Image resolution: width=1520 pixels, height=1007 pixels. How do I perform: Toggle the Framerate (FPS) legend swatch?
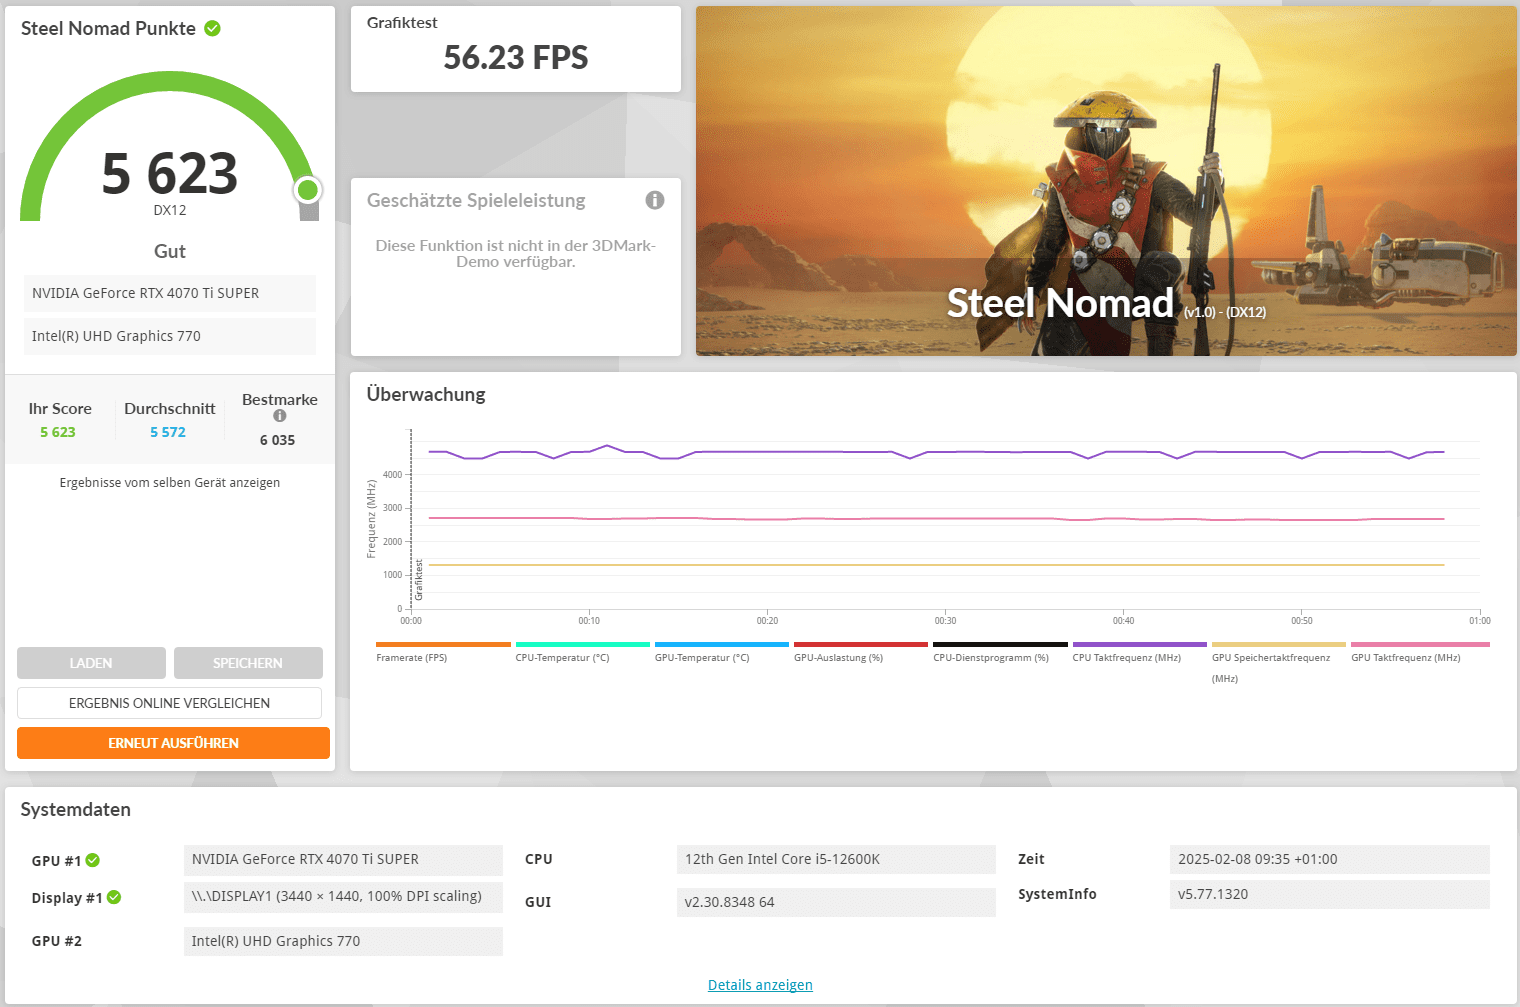443,644
